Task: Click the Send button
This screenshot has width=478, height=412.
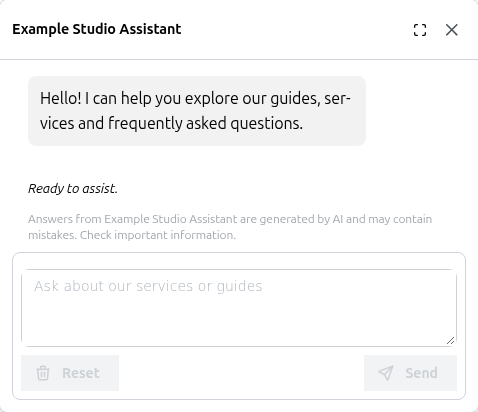Action: pos(410,373)
